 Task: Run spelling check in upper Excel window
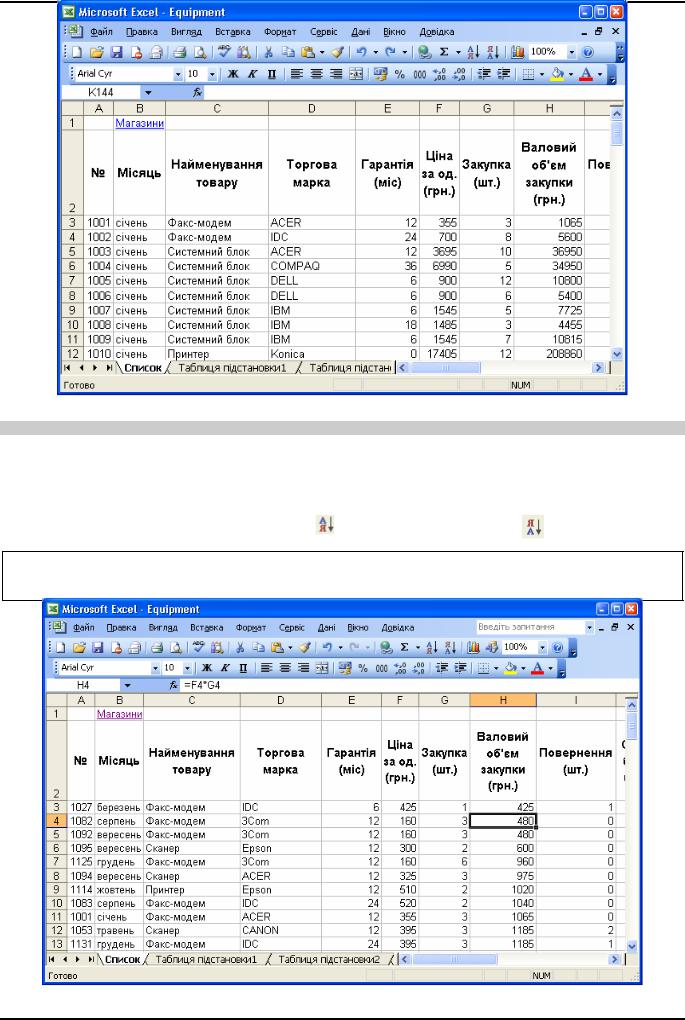(x=224, y=51)
